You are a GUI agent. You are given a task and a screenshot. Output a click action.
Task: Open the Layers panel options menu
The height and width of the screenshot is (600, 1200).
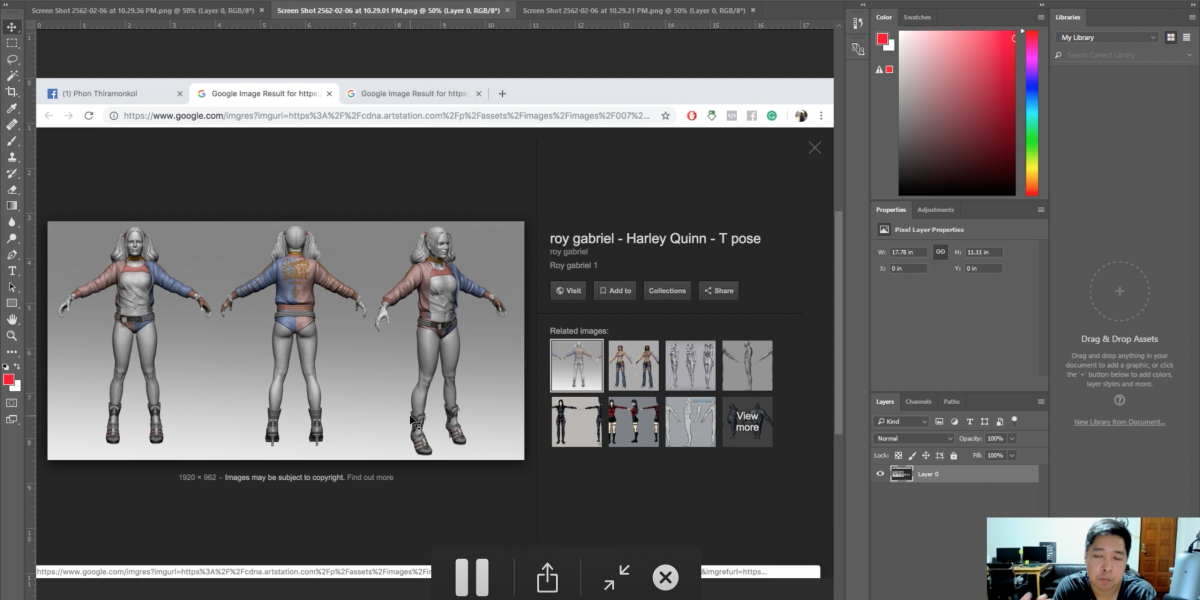1041,402
